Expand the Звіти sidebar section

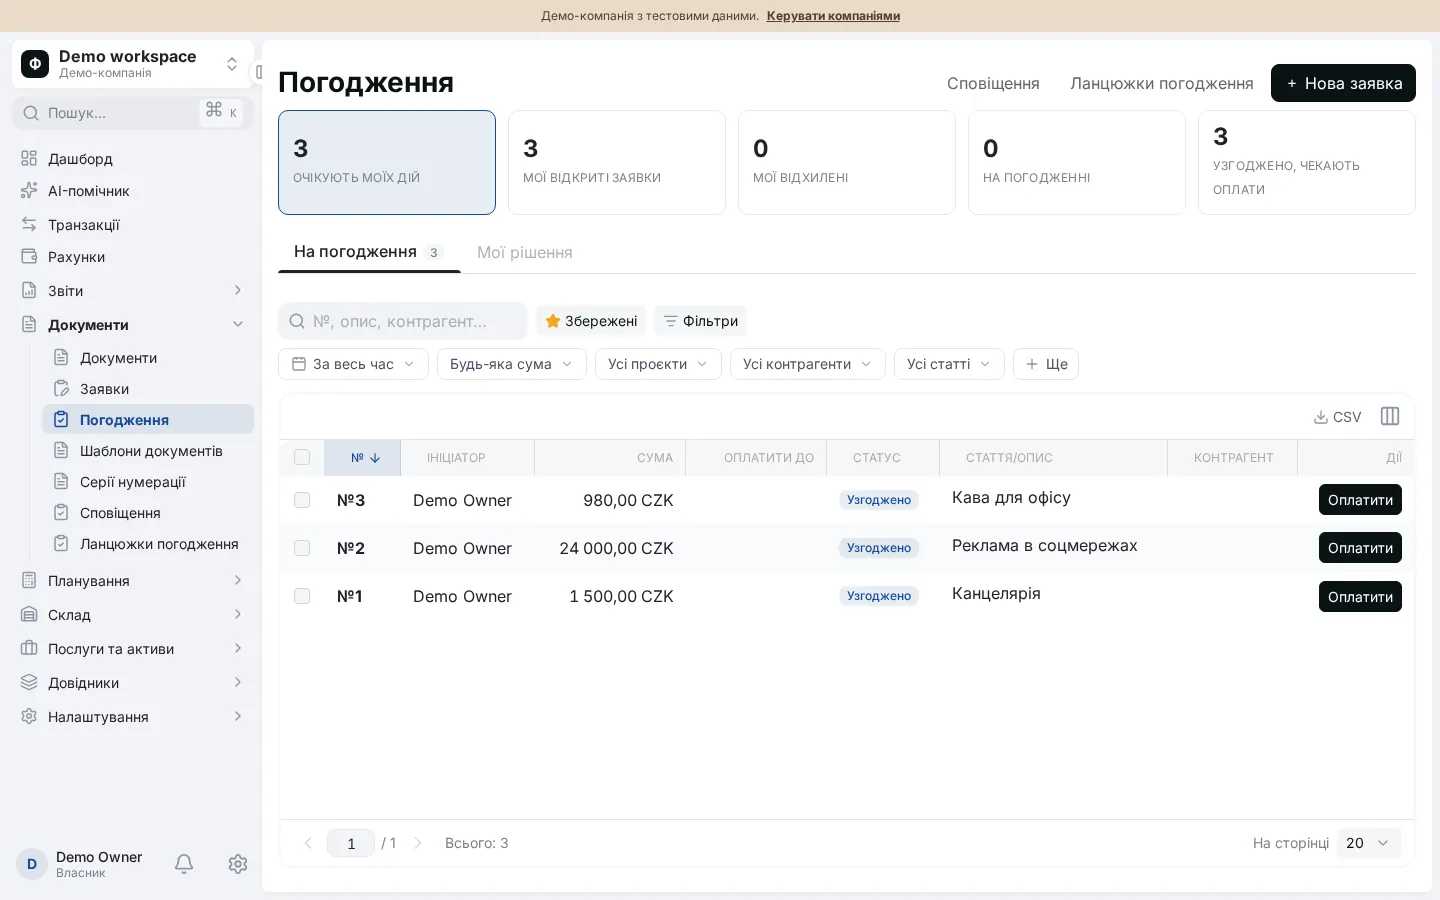point(133,291)
